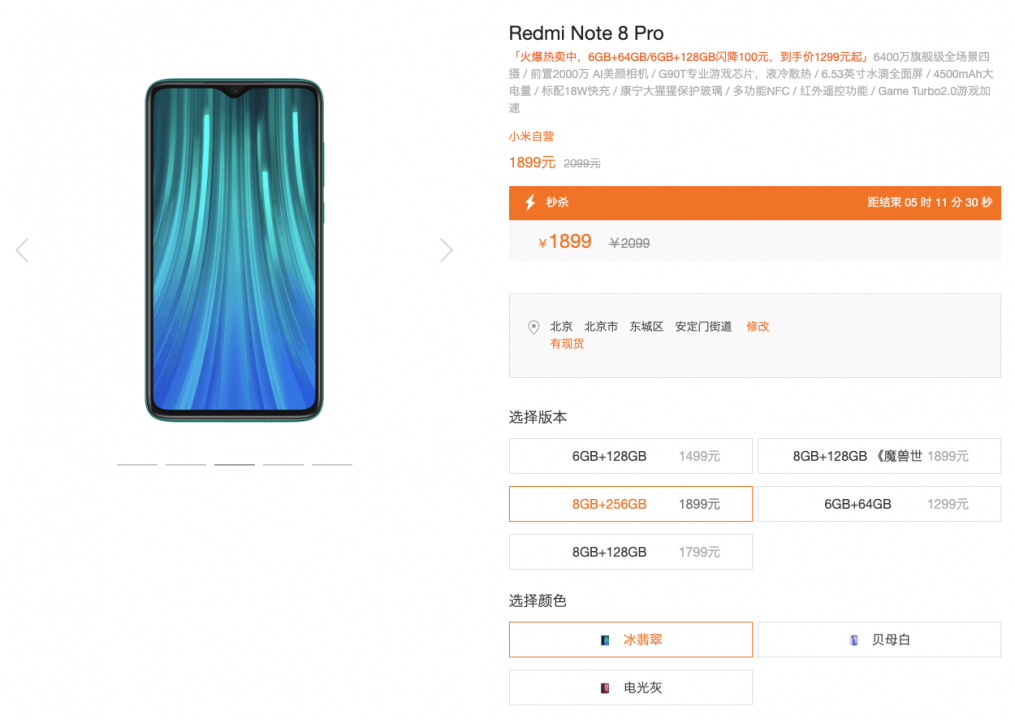
Task: Pick the 电光灰 color option
Action: click(630, 688)
